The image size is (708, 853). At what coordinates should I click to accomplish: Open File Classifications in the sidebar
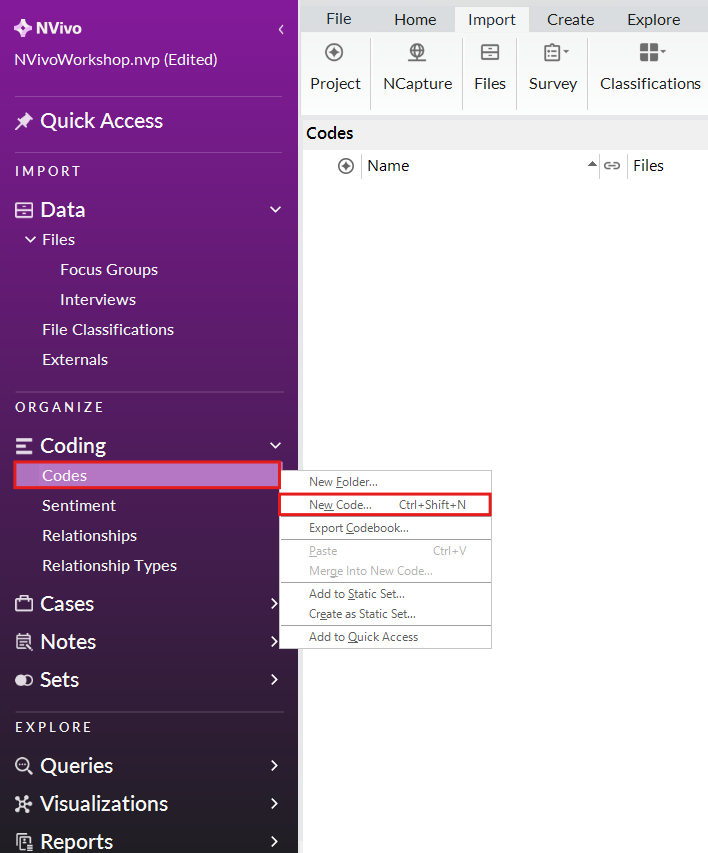[108, 330]
